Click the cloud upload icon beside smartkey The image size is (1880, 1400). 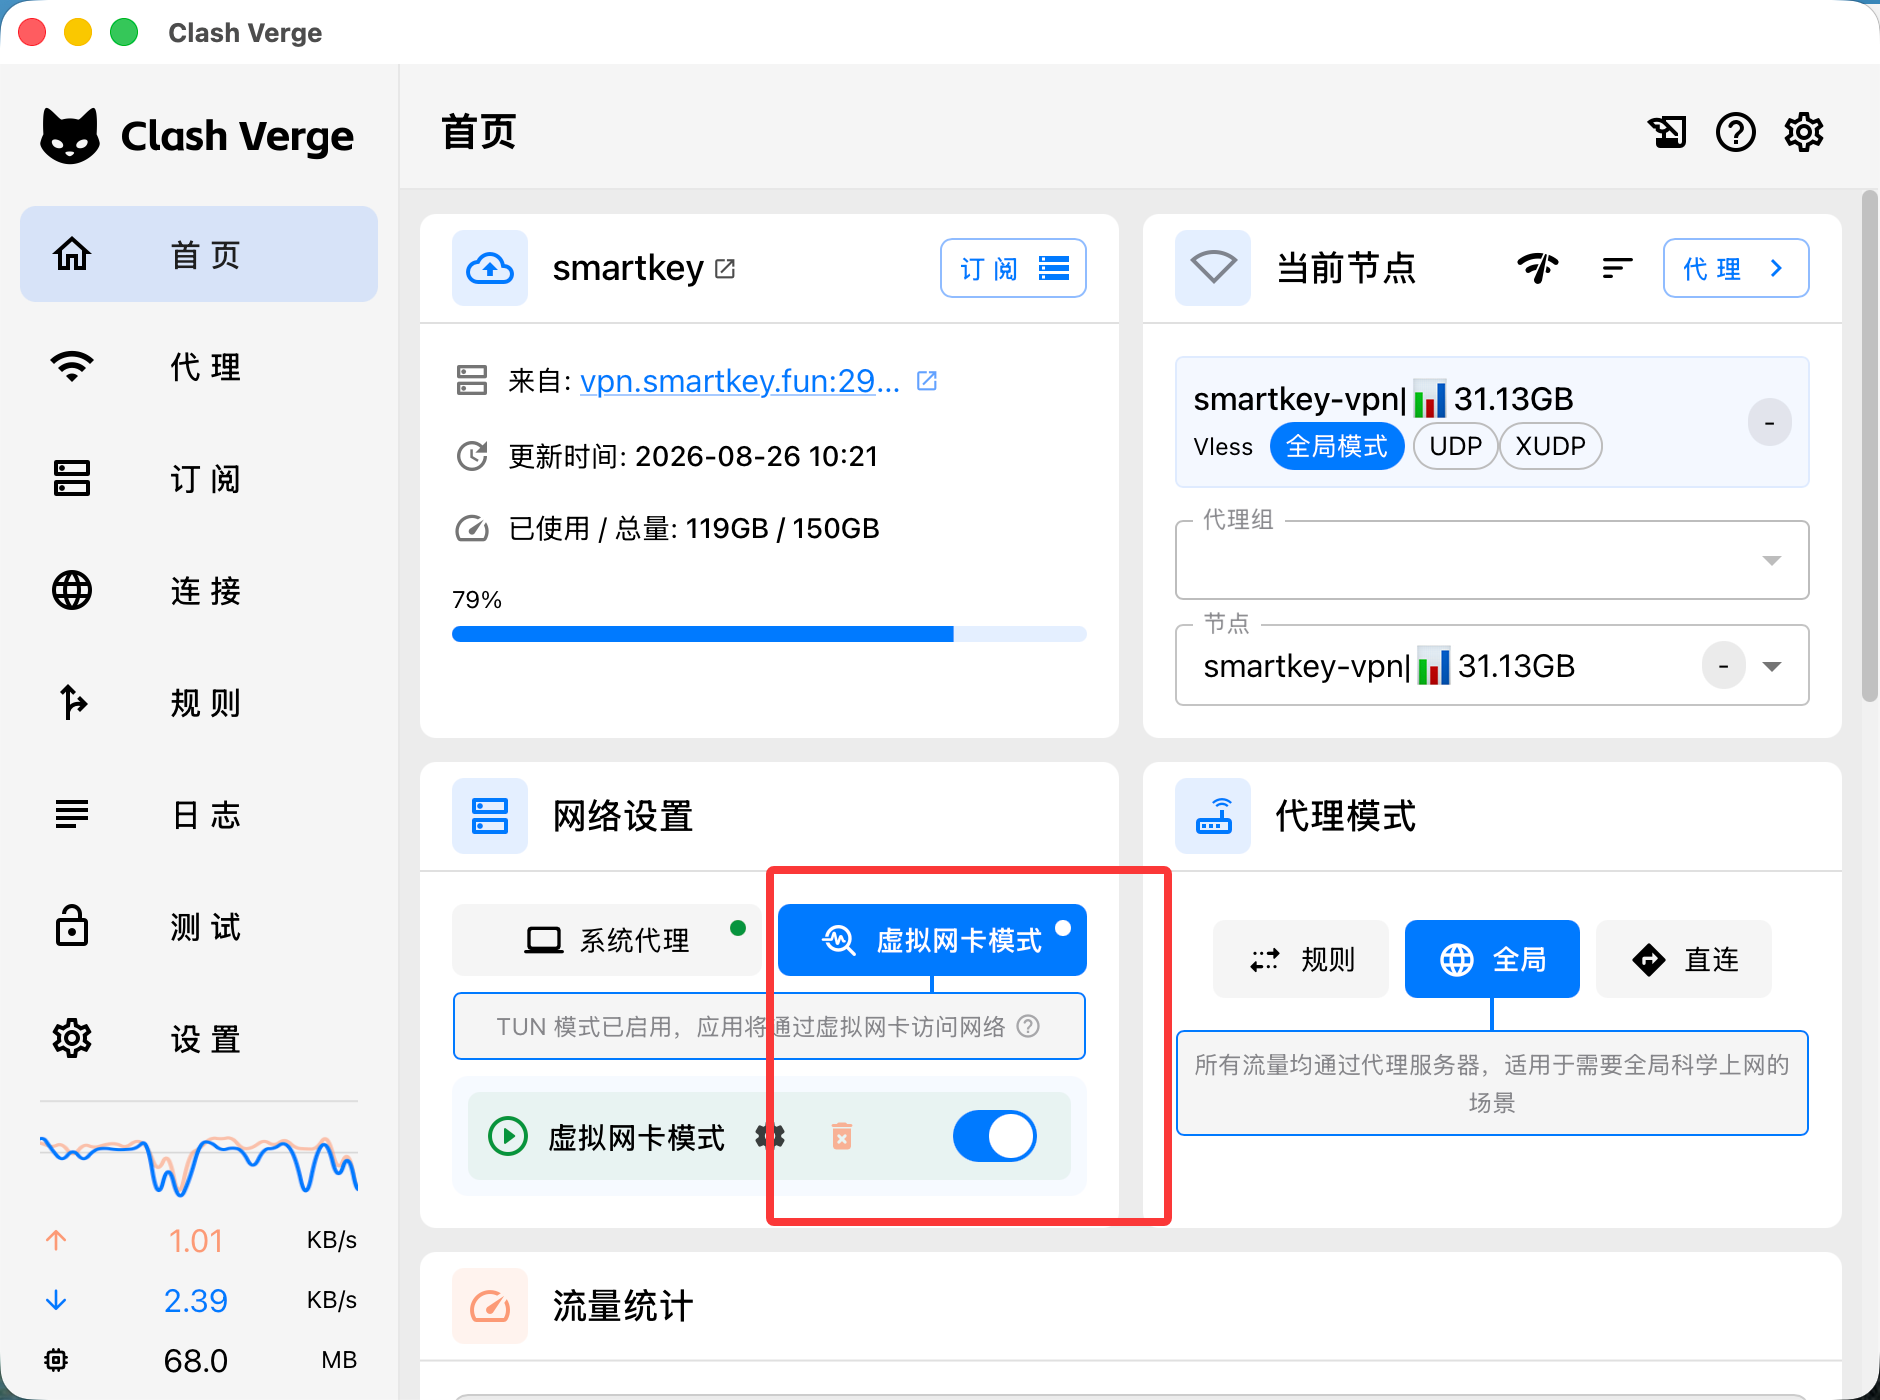490,268
